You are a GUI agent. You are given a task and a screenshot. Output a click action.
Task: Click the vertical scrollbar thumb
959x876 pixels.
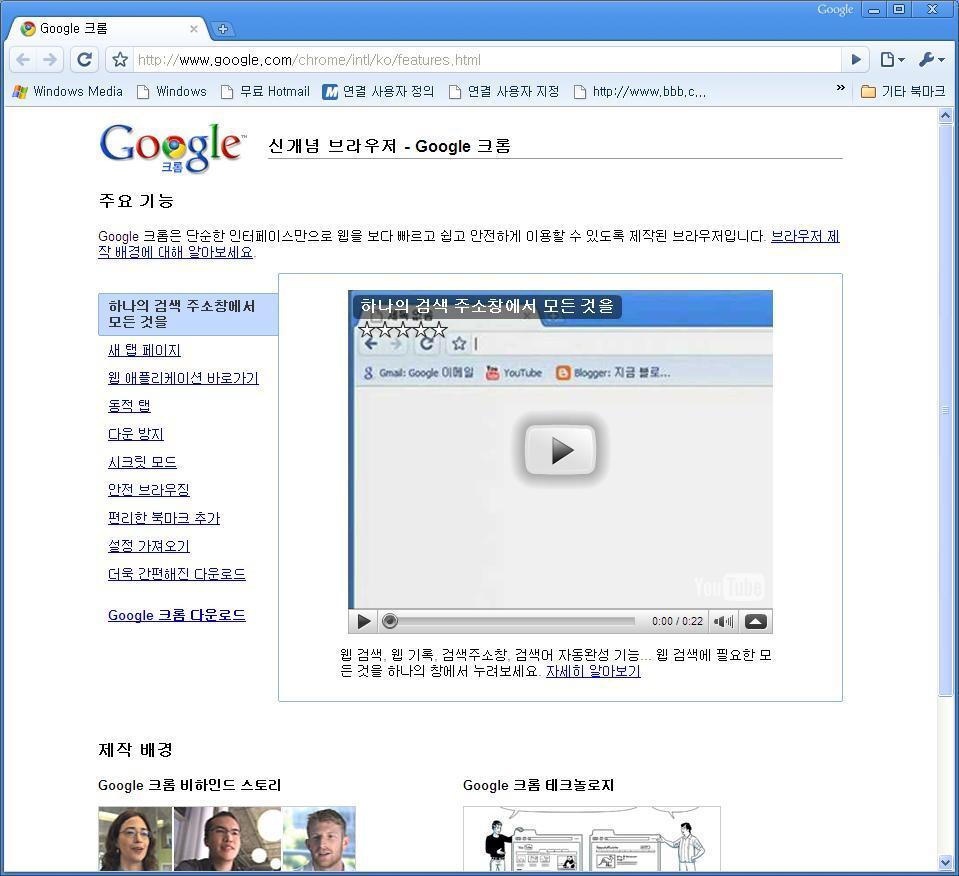pos(945,409)
